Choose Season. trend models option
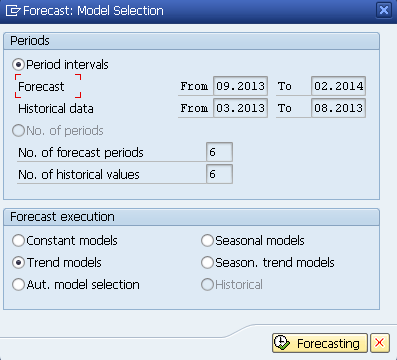The height and width of the screenshot is (360, 397). [x=207, y=262]
